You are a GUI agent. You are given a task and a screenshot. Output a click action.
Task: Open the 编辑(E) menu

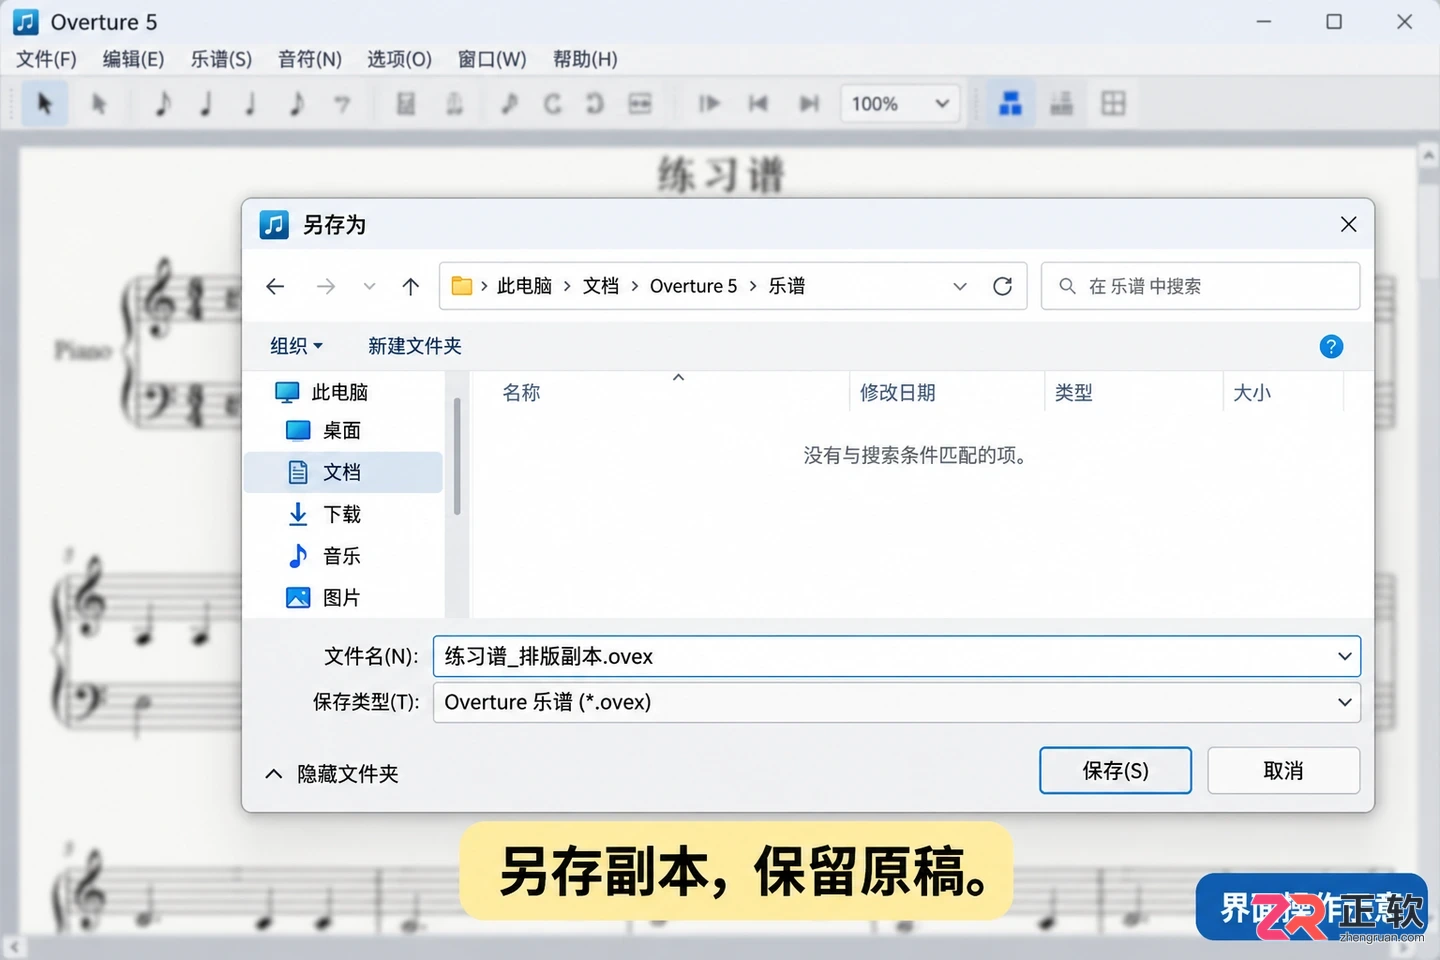click(133, 59)
